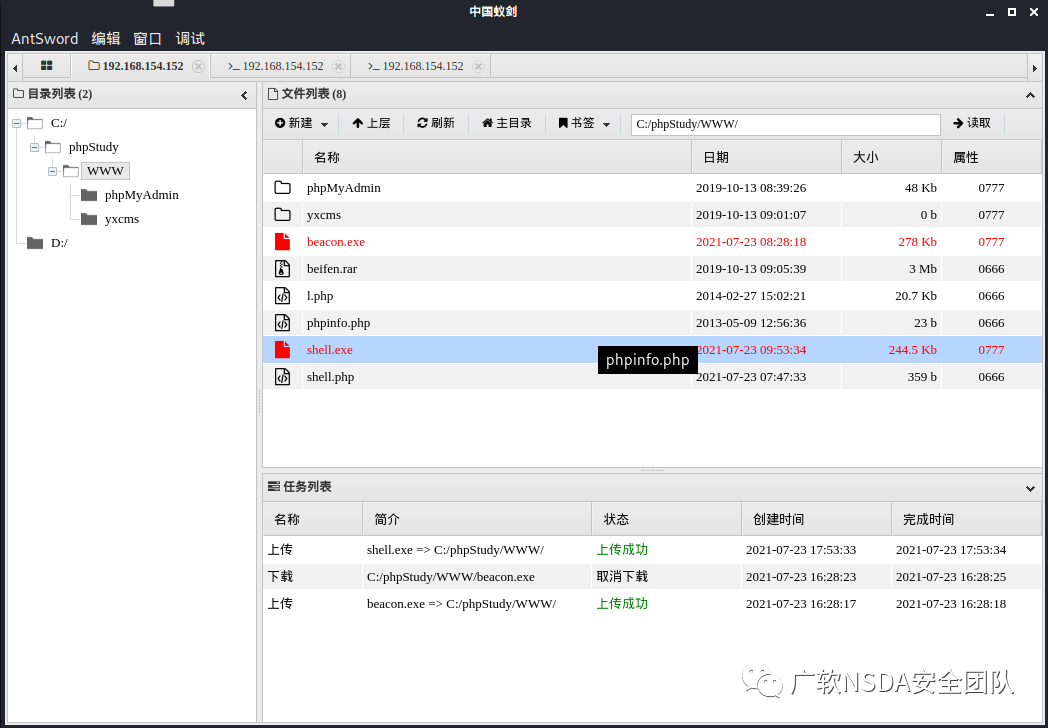Click the phpMyAdmin folder icon in file list

(283, 188)
